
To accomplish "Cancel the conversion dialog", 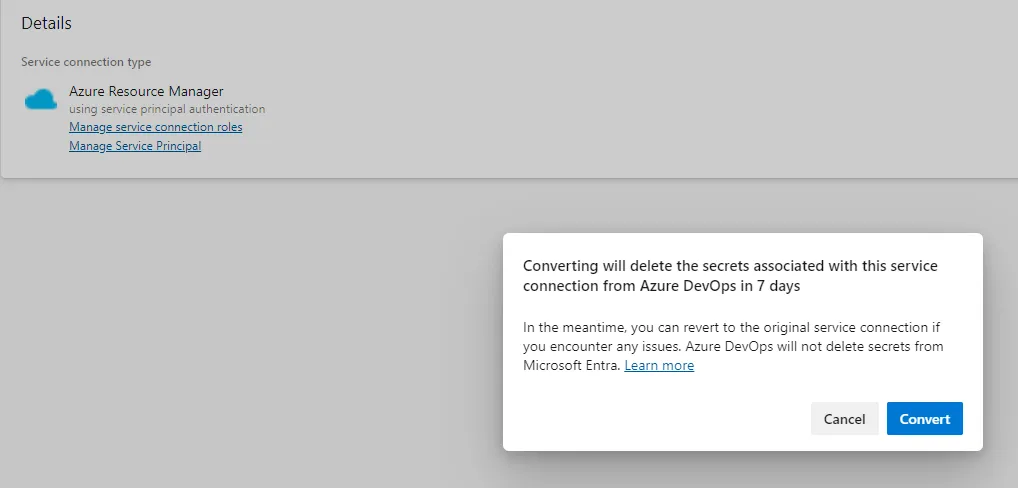I will tap(844, 419).
